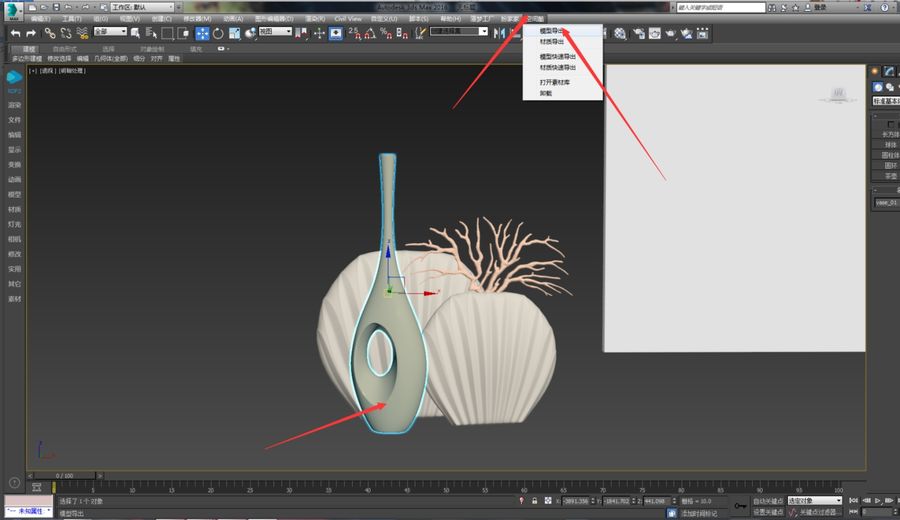This screenshot has height=520, width=900.
Task: Toggle the 2.5D Snaps button
Action: click(355, 33)
